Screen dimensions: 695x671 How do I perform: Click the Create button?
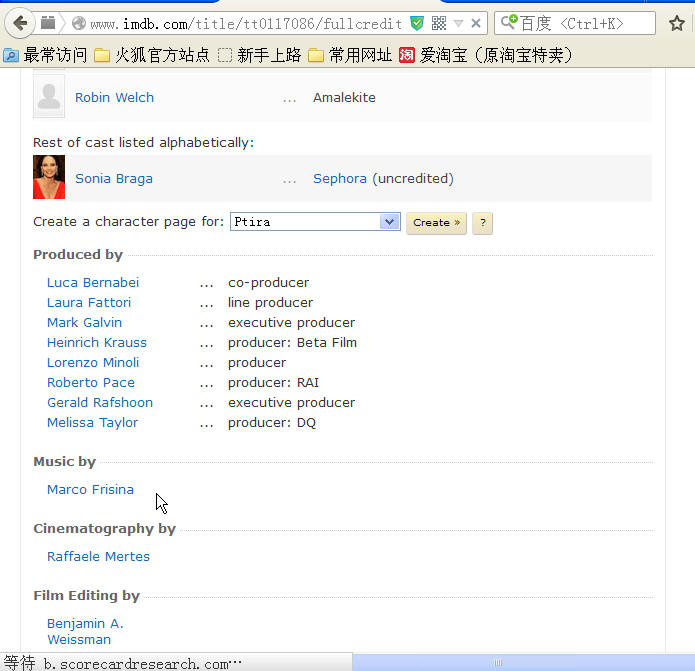(436, 222)
